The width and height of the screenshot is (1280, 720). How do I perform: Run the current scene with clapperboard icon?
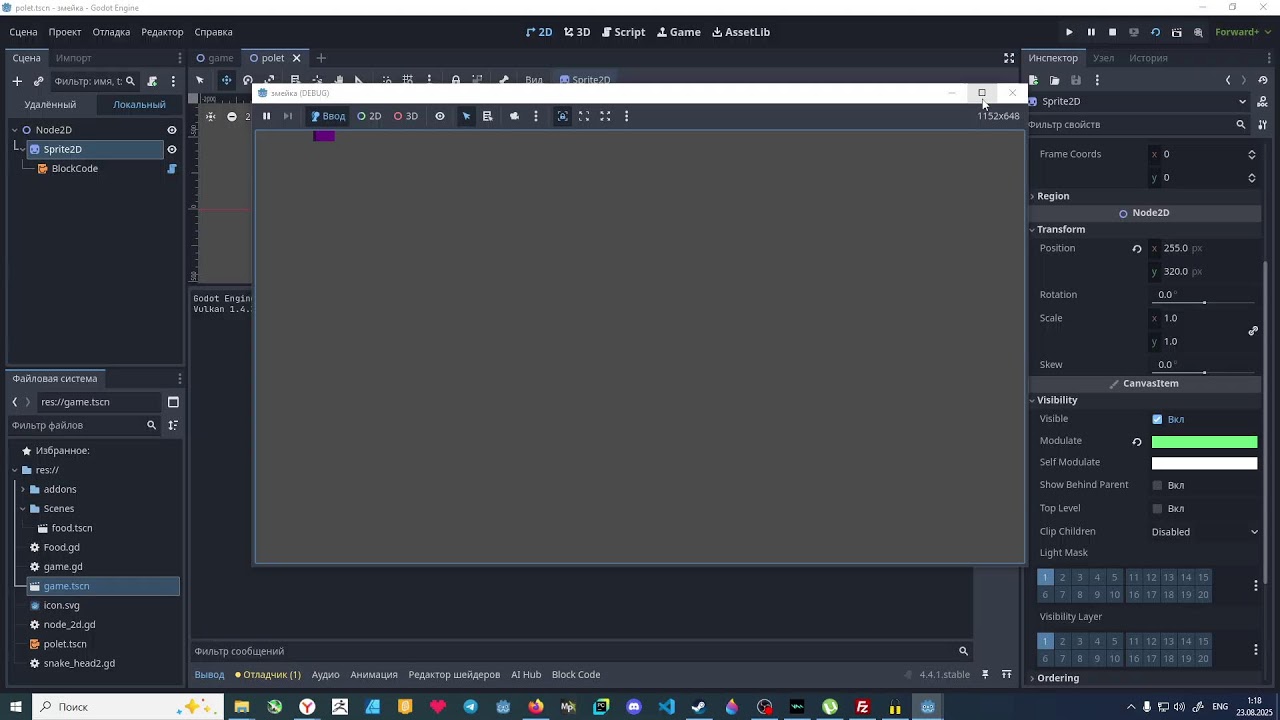[x=1176, y=32]
